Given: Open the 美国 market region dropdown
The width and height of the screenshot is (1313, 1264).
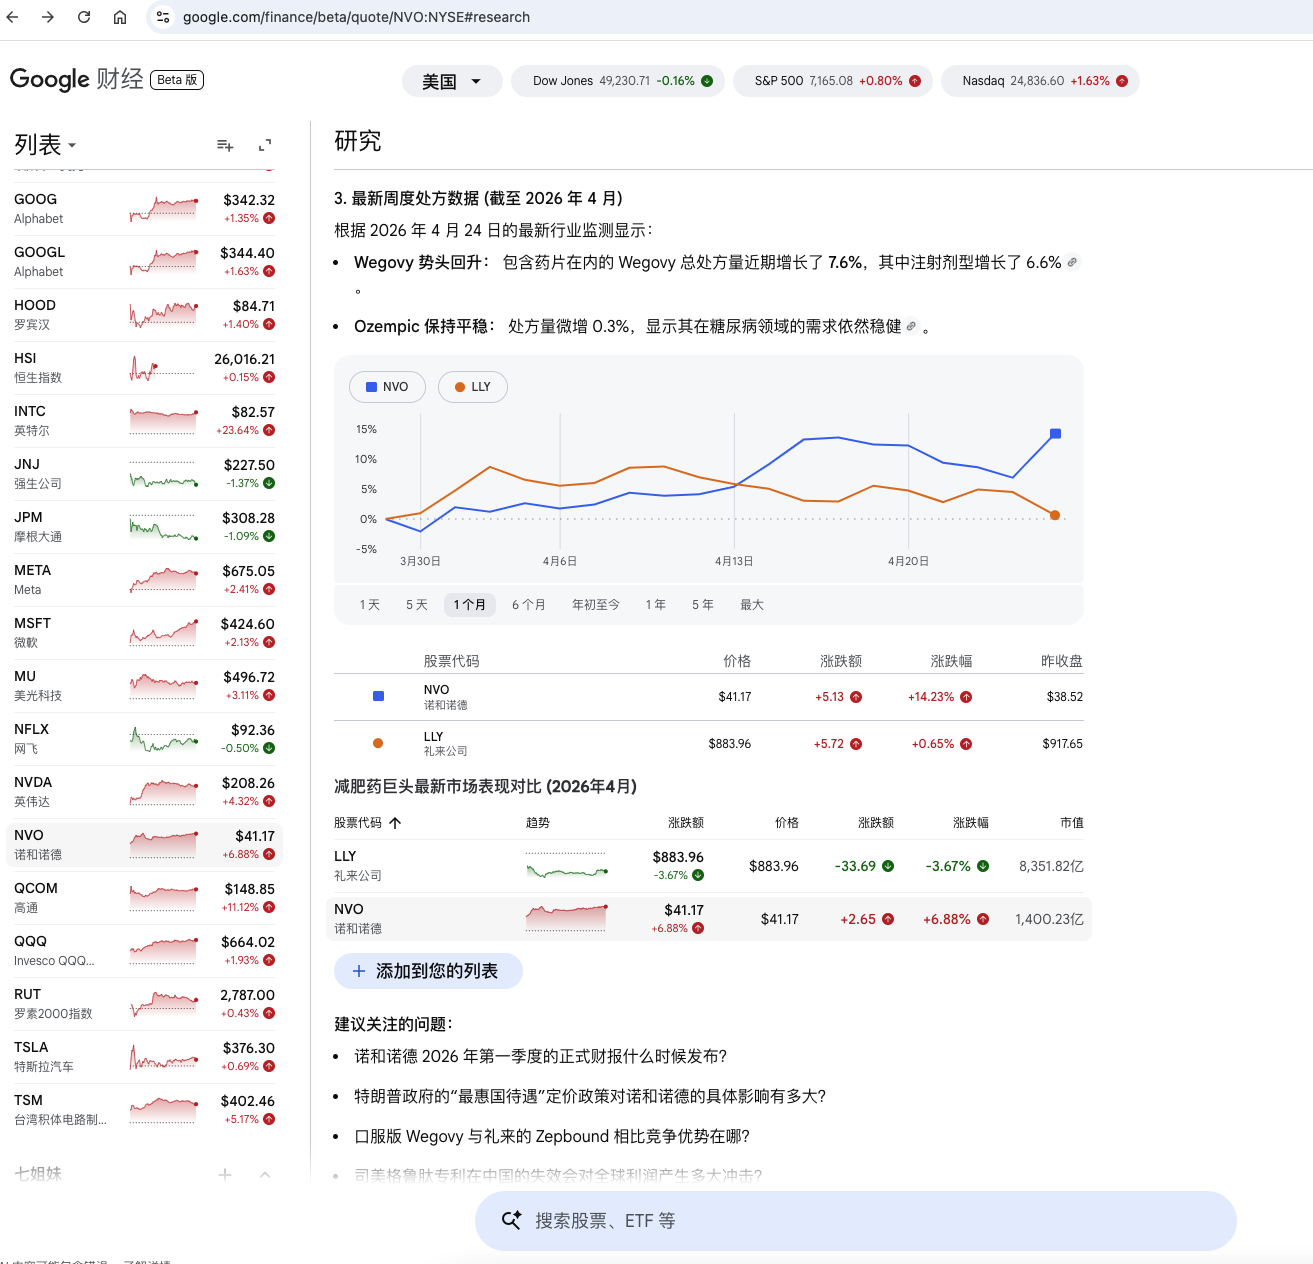Looking at the screenshot, I should (x=452, y=81).
